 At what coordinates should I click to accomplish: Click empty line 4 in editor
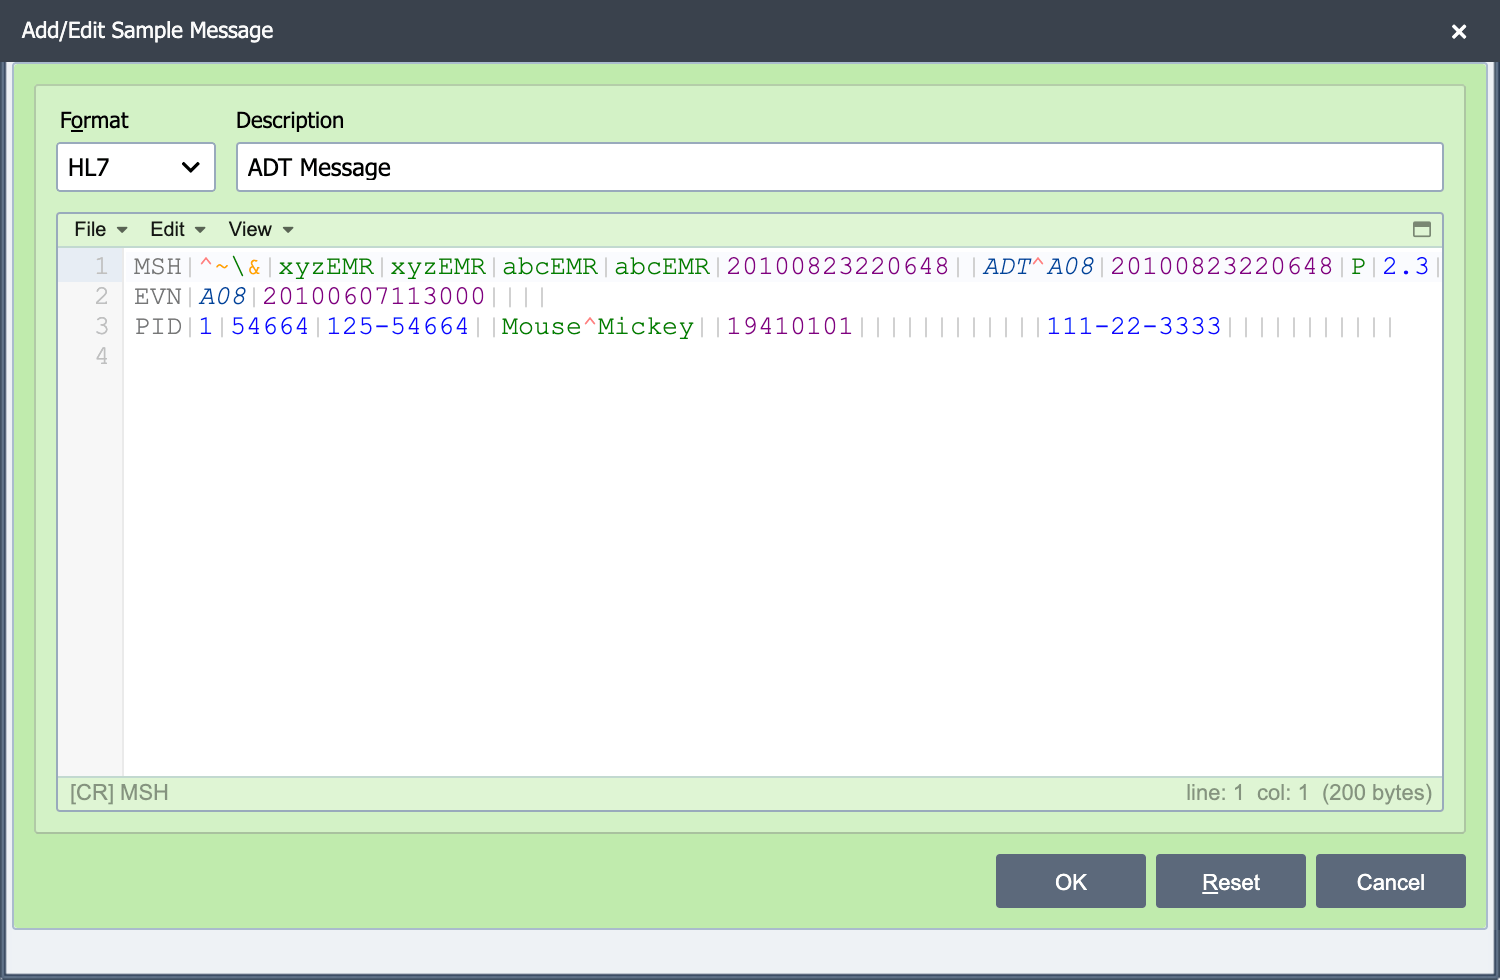[x=782, y=356]
